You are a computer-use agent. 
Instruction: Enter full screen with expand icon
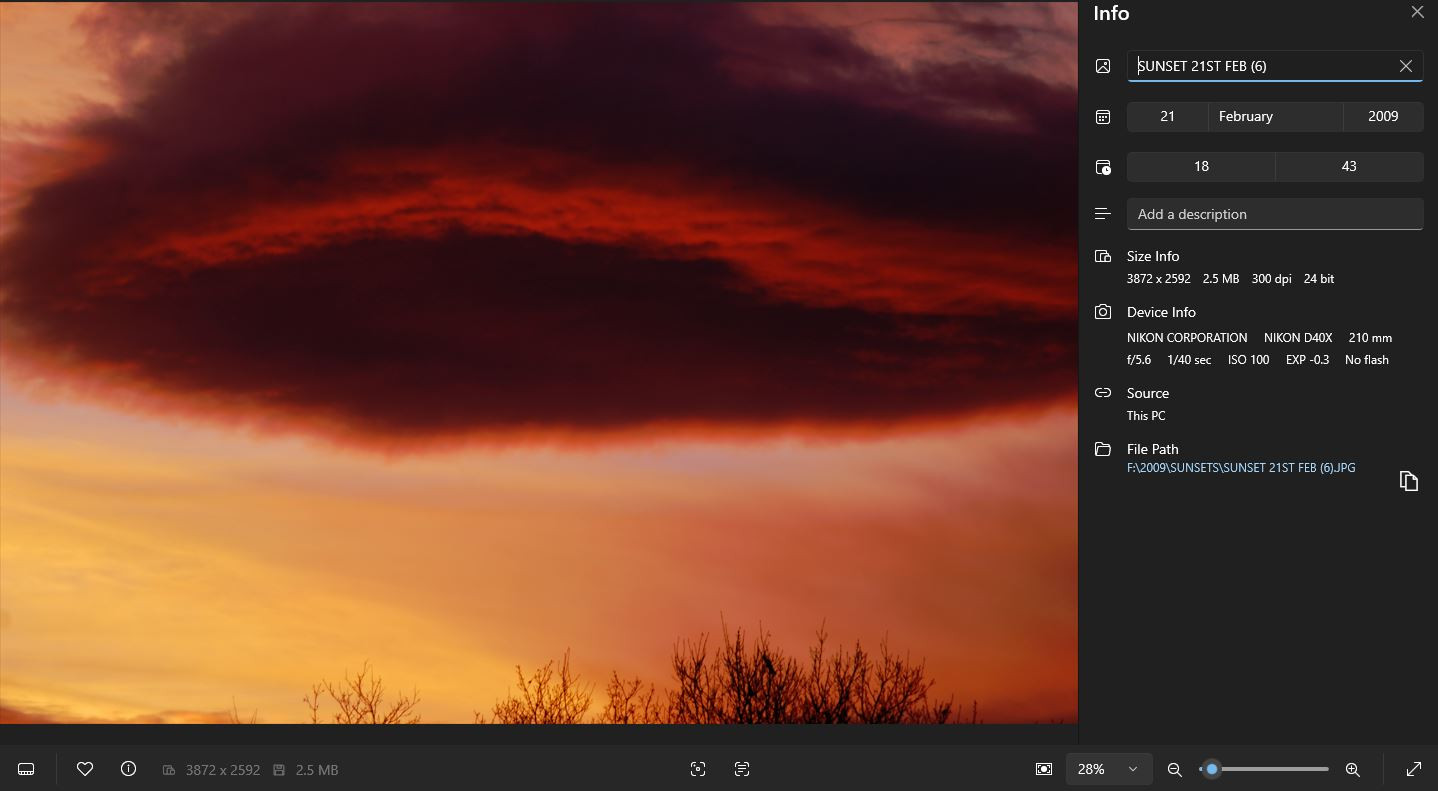click(1414, 769)
